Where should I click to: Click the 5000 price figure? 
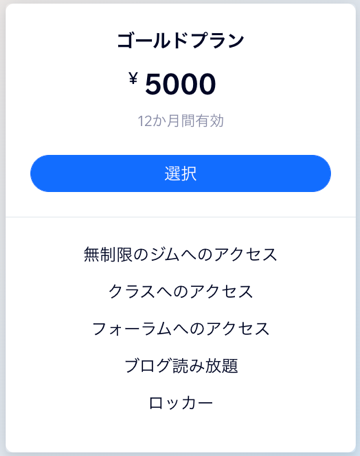[180, 84]
